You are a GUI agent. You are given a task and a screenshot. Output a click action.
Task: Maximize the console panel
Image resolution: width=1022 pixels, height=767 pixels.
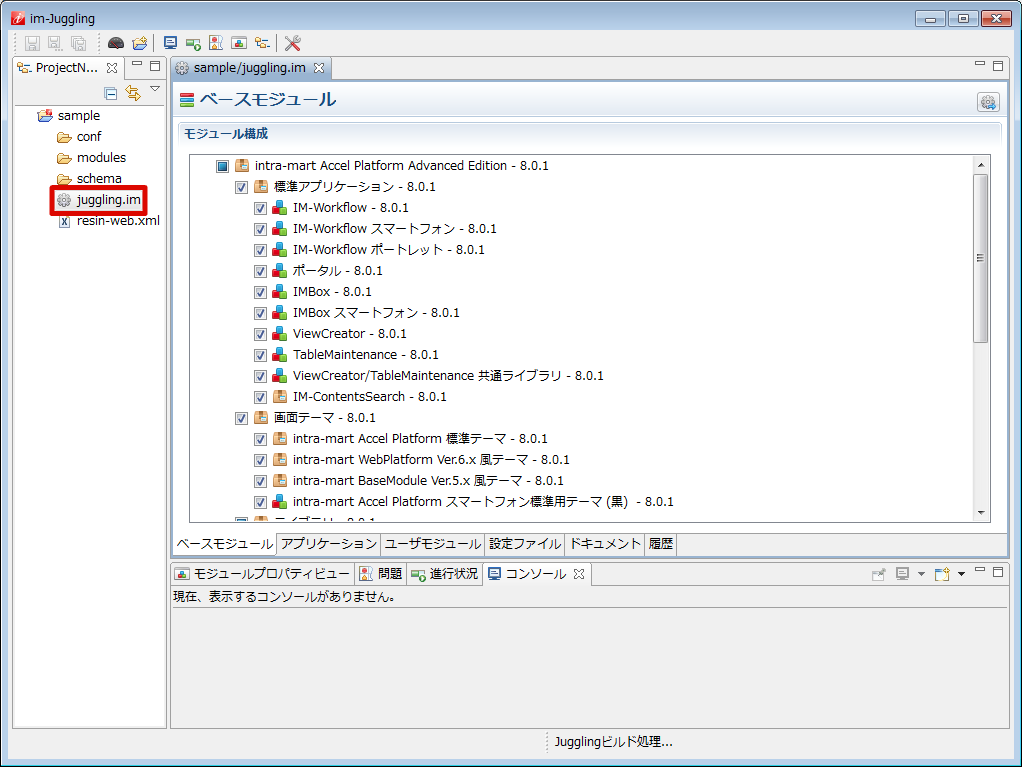tap(998, 572)
